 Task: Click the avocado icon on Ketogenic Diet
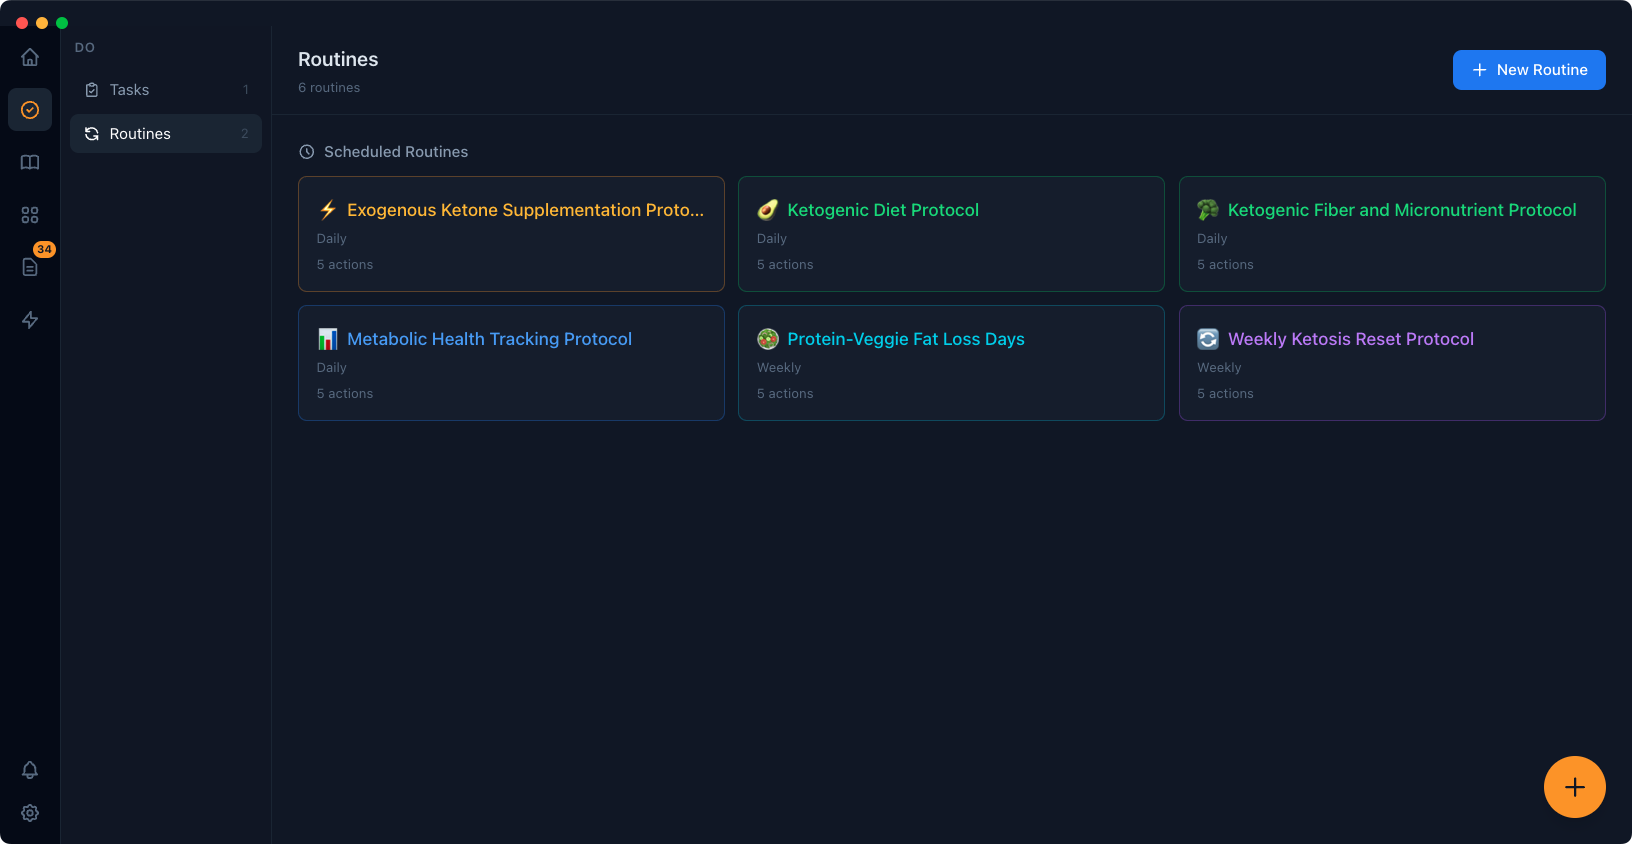(767, 210)
